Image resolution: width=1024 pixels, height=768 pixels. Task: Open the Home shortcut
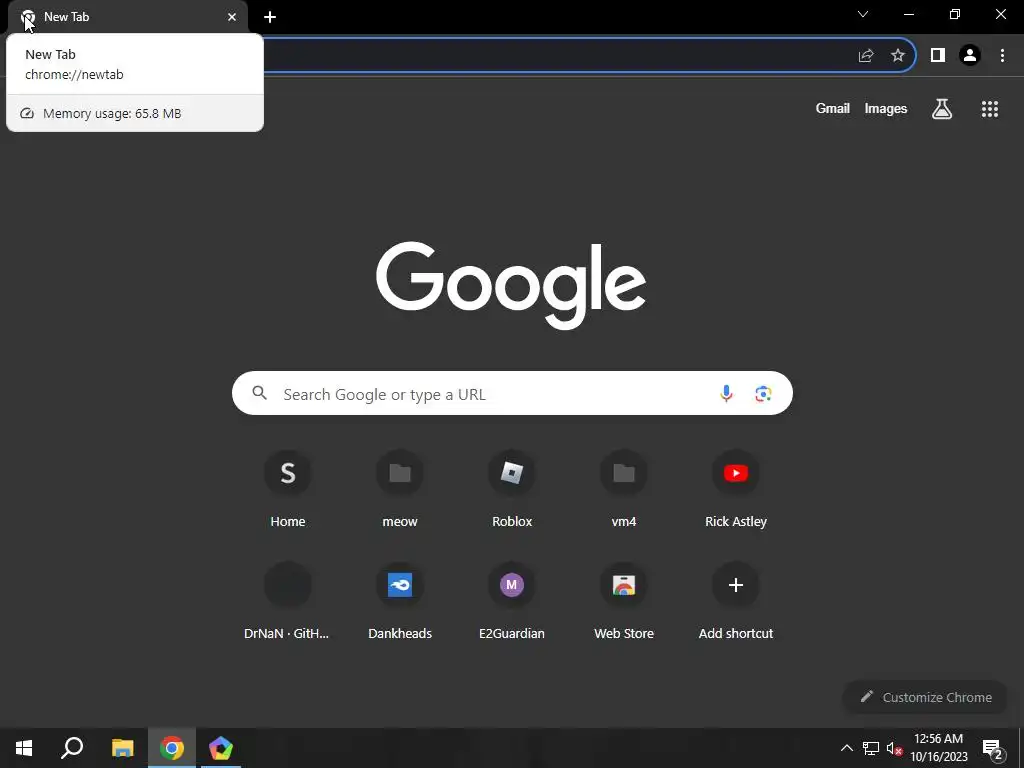(x=288, y=488)
